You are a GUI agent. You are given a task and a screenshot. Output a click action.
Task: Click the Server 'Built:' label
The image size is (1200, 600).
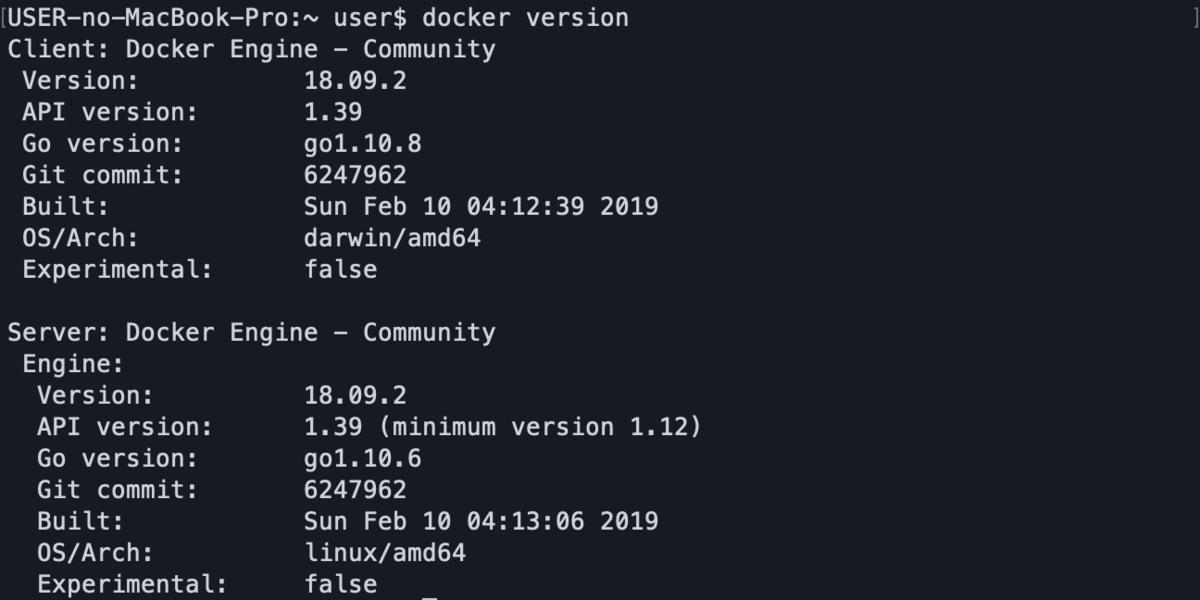tap(81, 521)
